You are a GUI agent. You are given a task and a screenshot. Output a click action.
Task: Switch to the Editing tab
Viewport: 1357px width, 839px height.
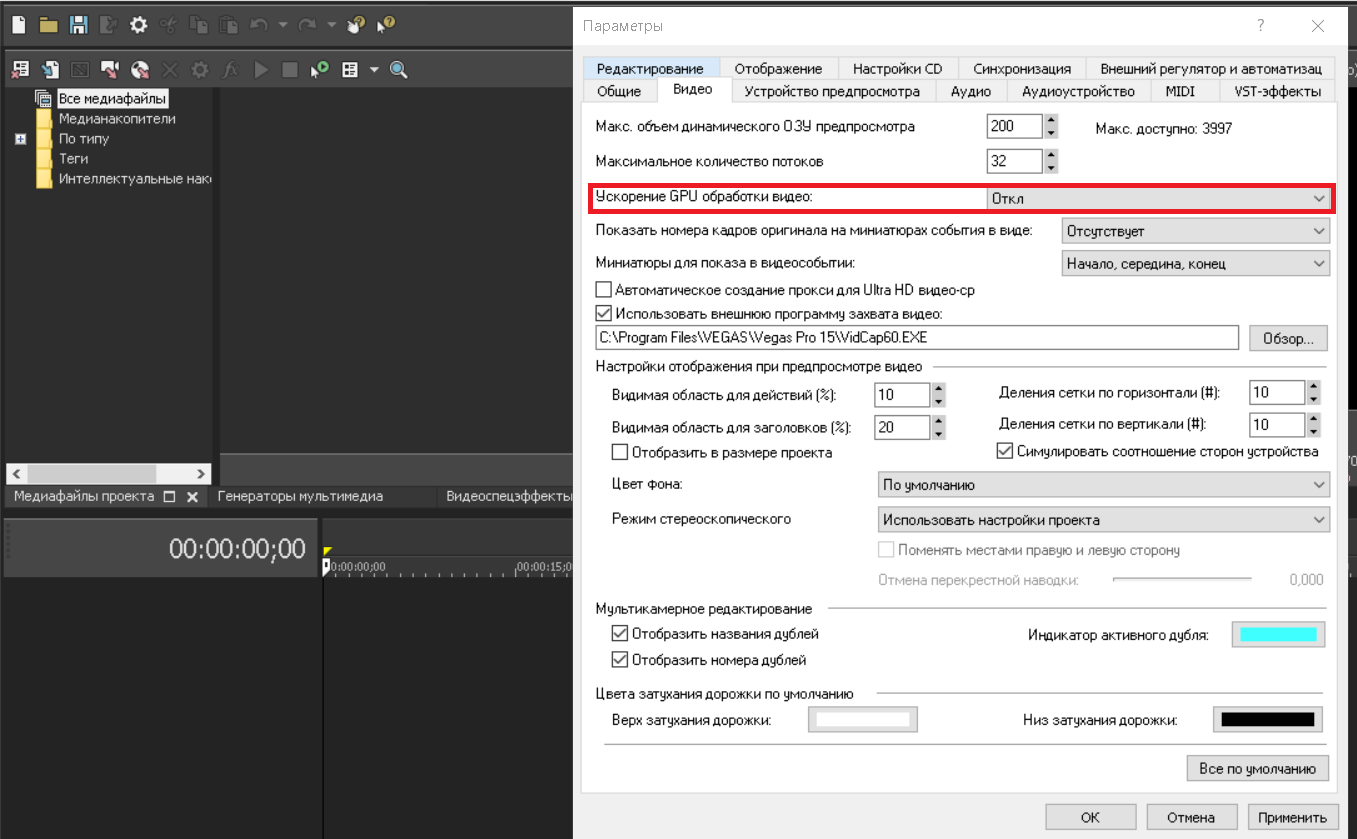[650, 69]
